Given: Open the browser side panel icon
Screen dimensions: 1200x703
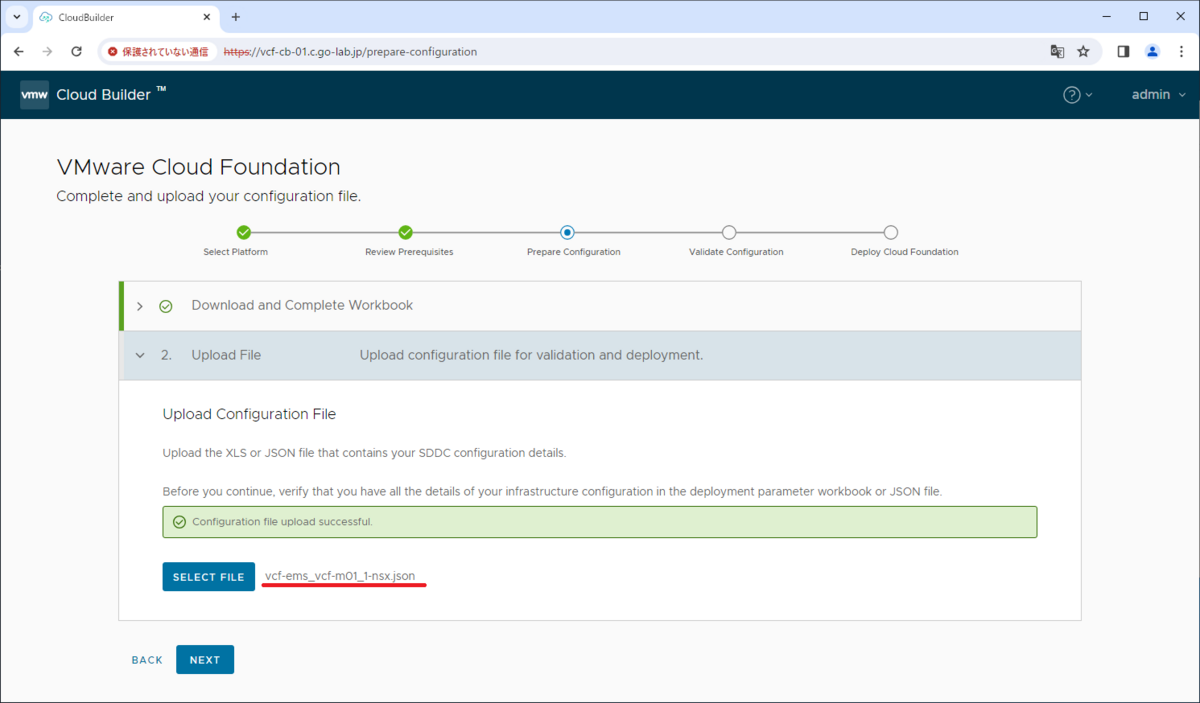Looking at the screenshot, I should pos(1123,51).
